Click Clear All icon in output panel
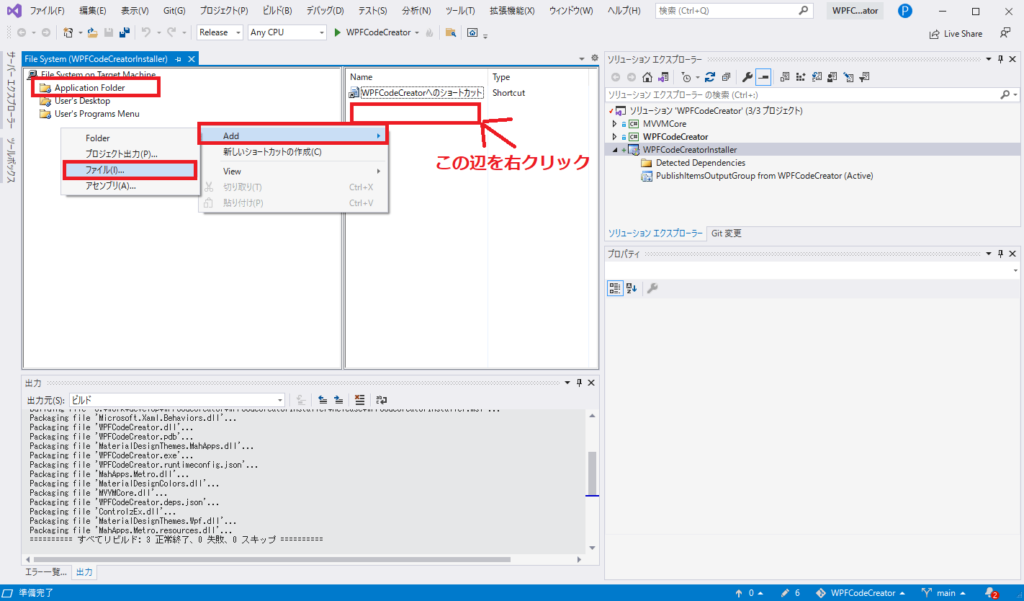The height and width of the screenshot is (601, 1024). (360, 400)
